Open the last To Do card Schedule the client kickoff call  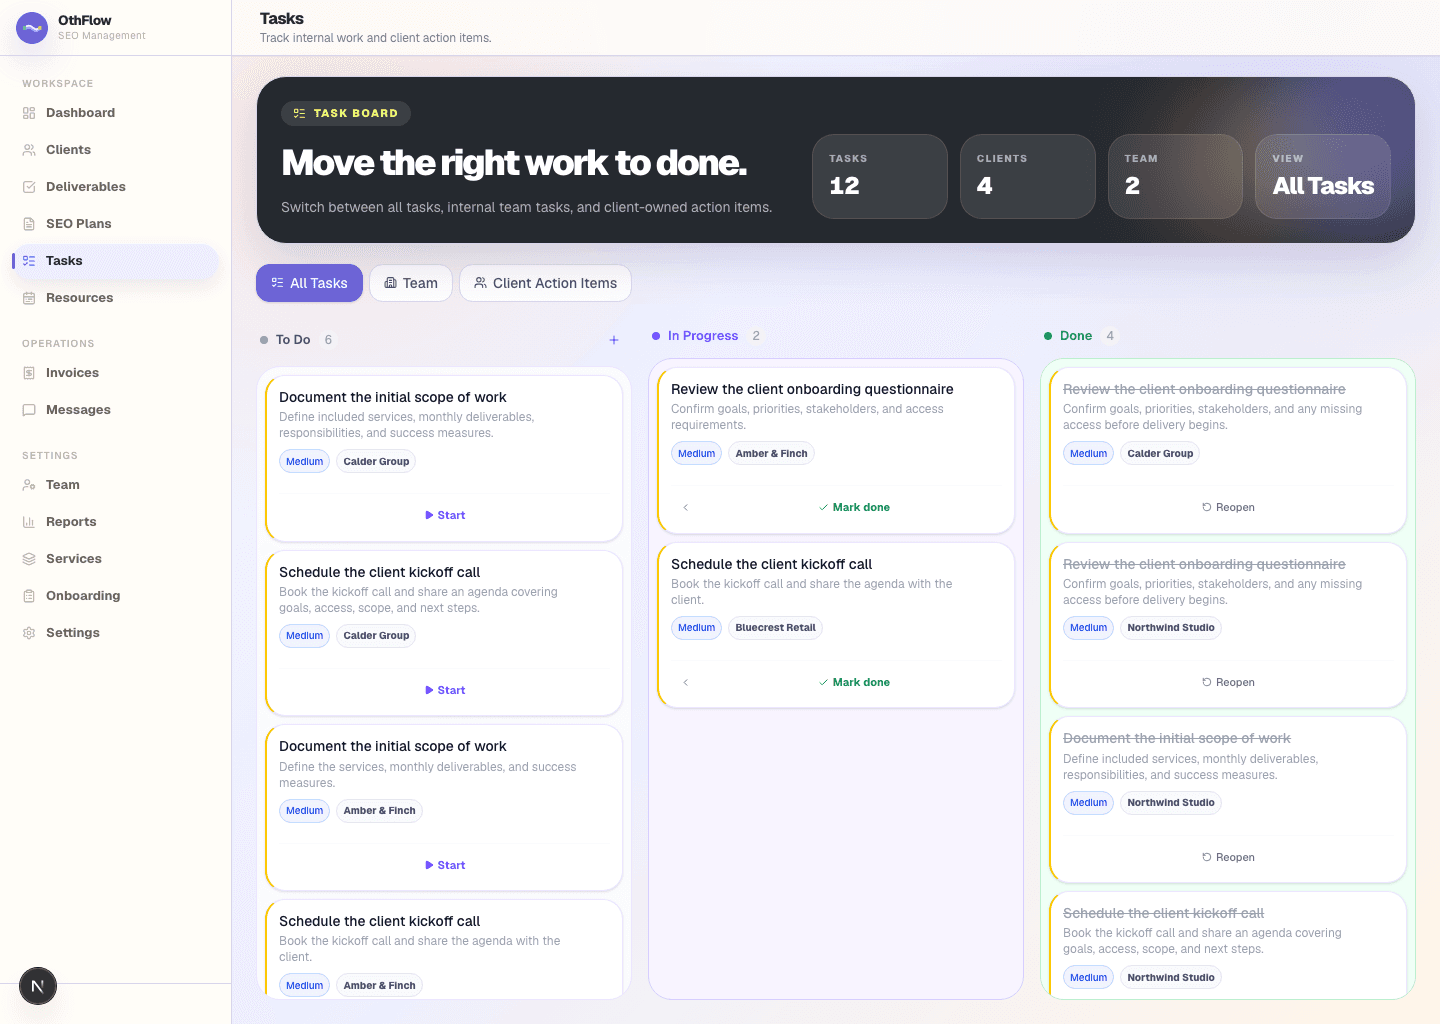444,949
